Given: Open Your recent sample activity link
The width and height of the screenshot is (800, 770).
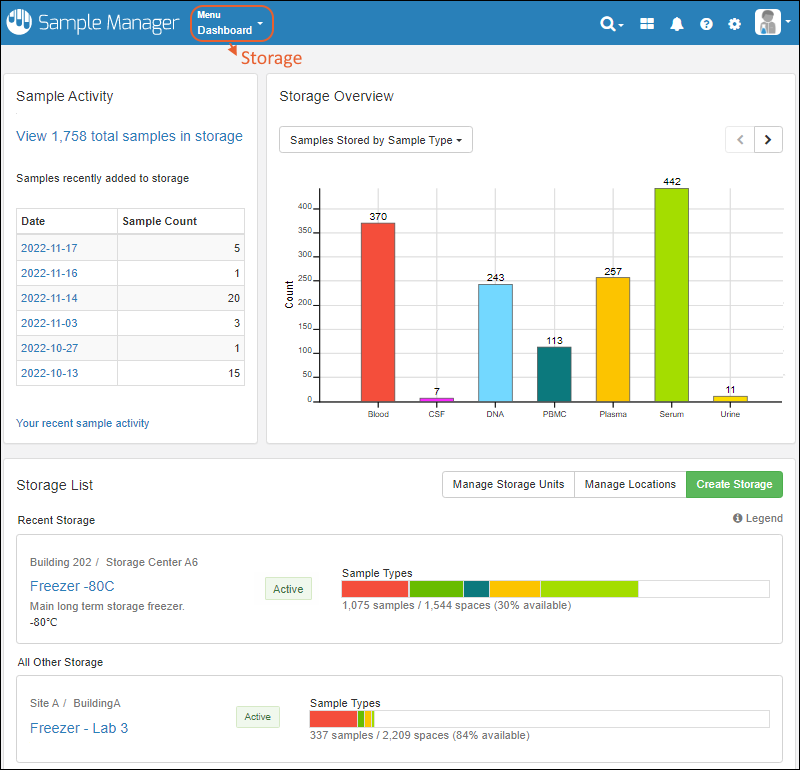Looking at the screenshot, I should tap(83, 423).
